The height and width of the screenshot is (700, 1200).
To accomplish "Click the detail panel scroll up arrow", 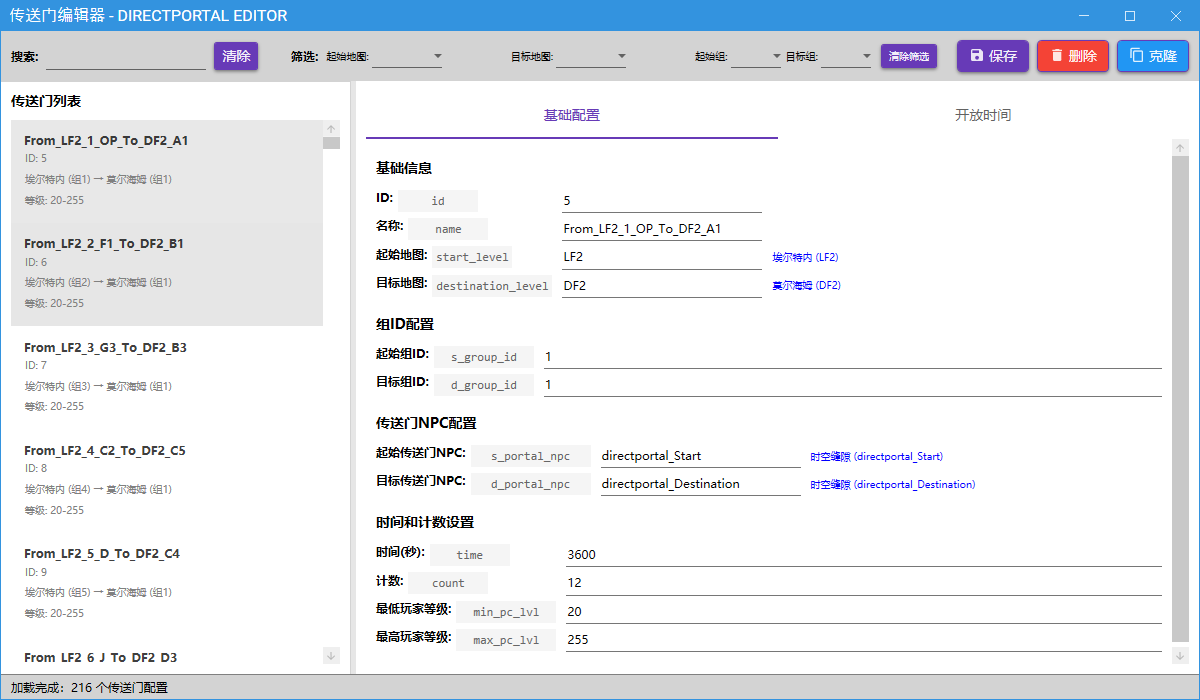I will 1180,148.
